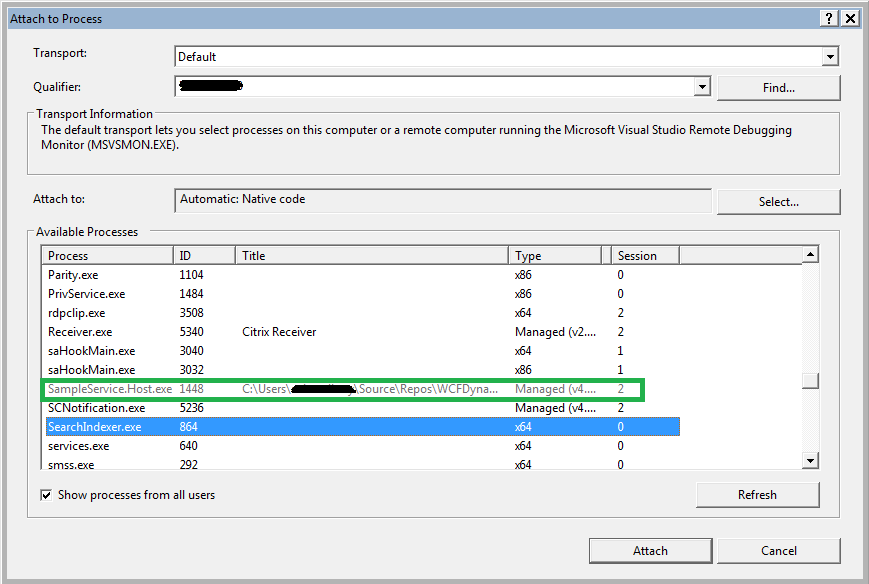Click the SampleService.Host.exe path title cell

tap(370, 389)
